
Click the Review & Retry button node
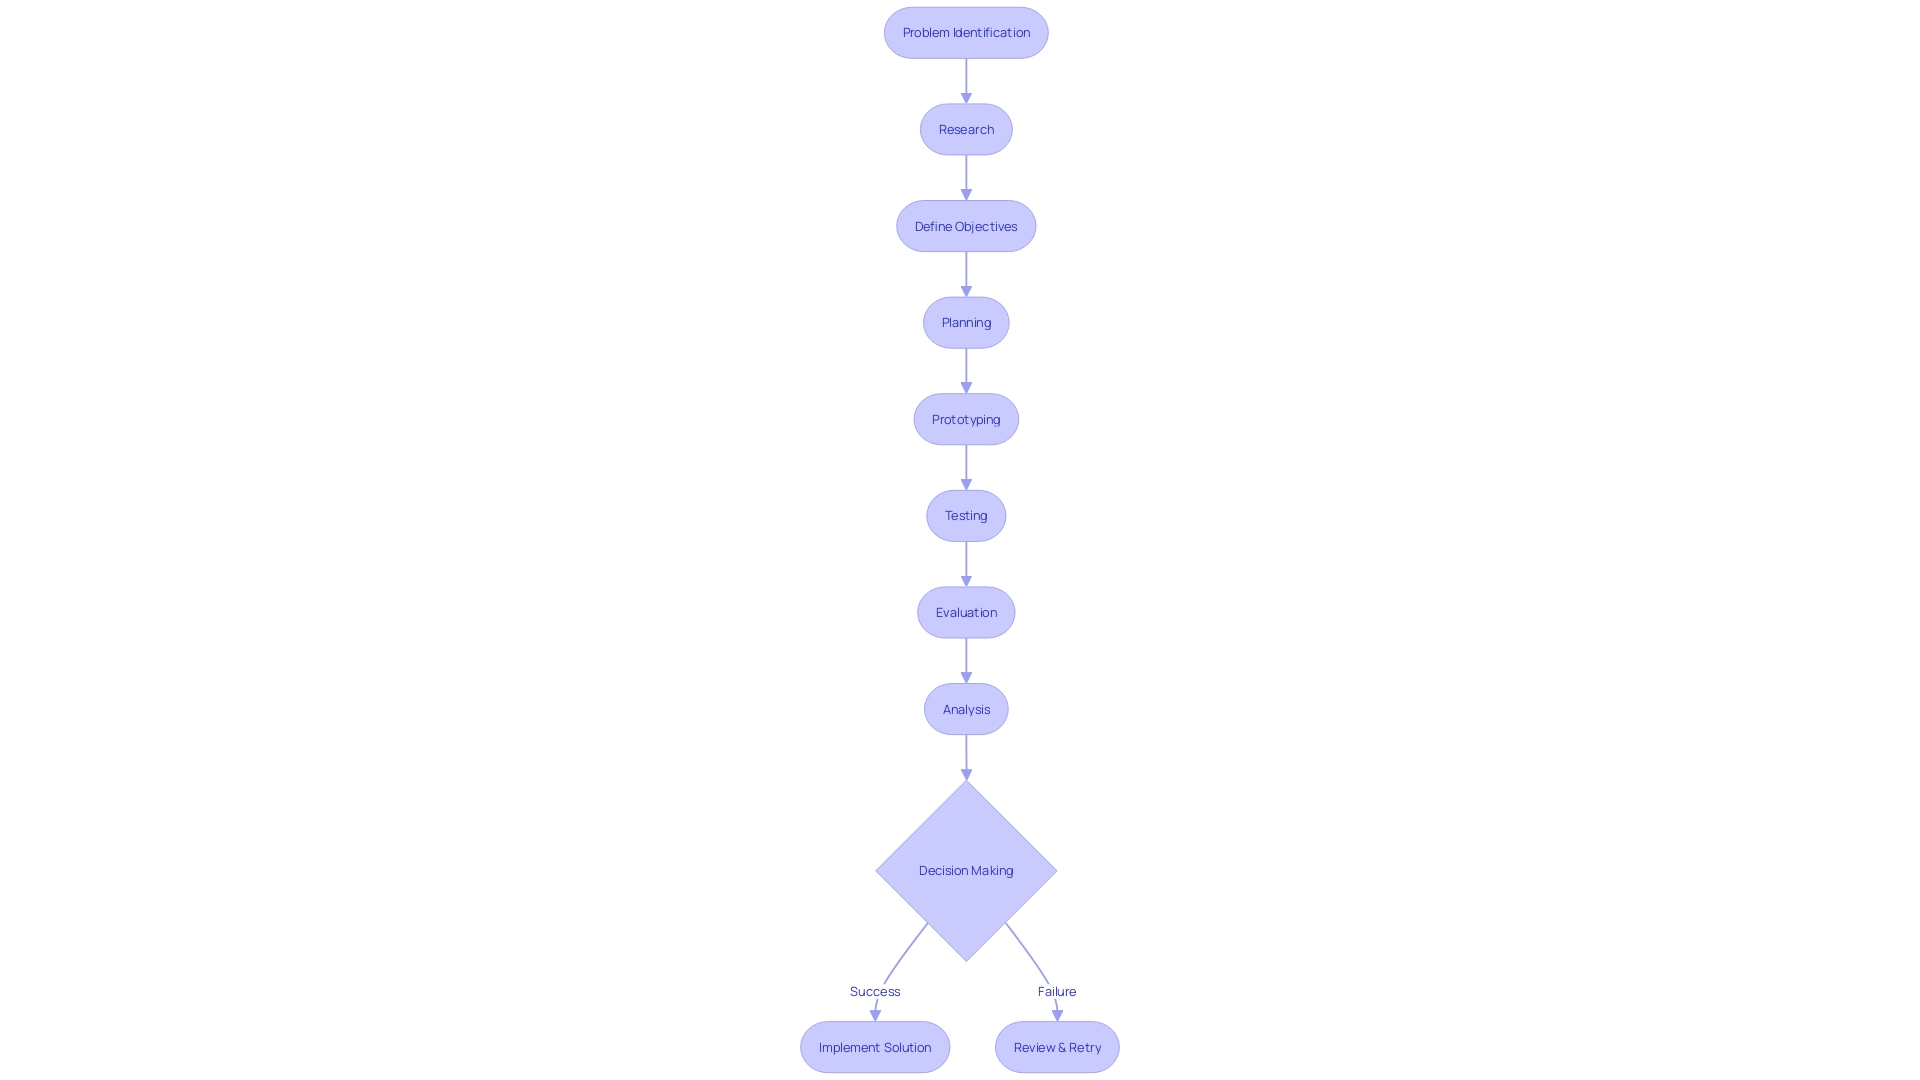(1056, 1046)
